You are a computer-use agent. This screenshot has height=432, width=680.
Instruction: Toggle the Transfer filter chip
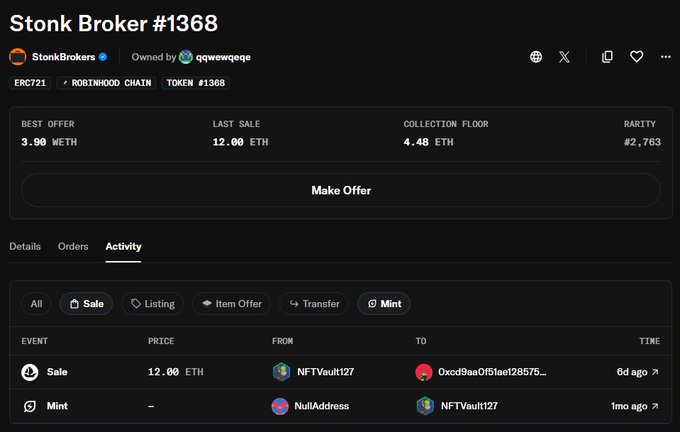314,304
